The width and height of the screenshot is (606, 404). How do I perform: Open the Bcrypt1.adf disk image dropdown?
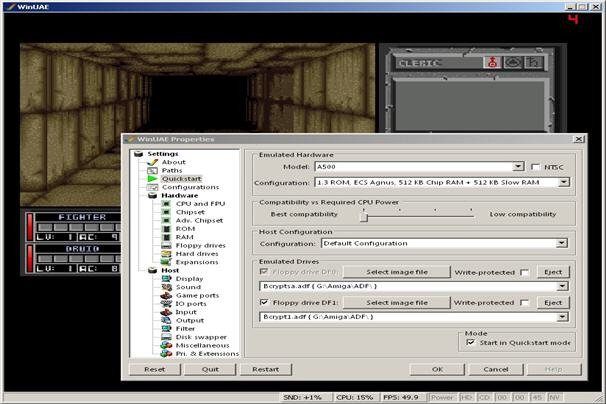pyautogui.click(x=563, y=317)
